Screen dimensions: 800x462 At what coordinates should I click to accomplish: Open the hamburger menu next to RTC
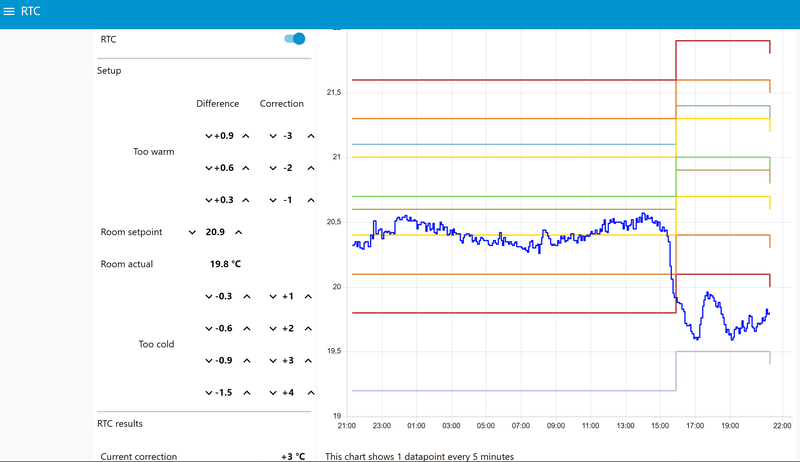click(x=9, y=11)
